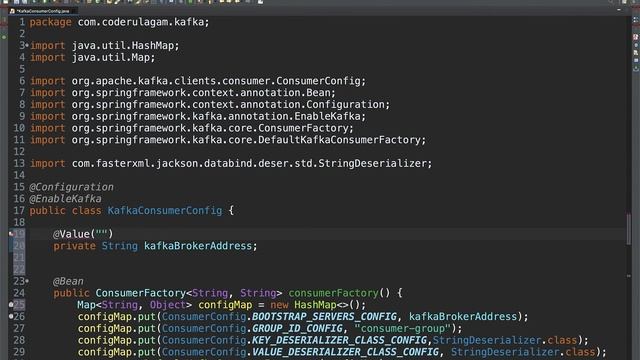The image size is (640, 360).
Task: Click VALUE_DESERIALIZER_CLASS_CONFIG constant
Action: tap(345, 352)
